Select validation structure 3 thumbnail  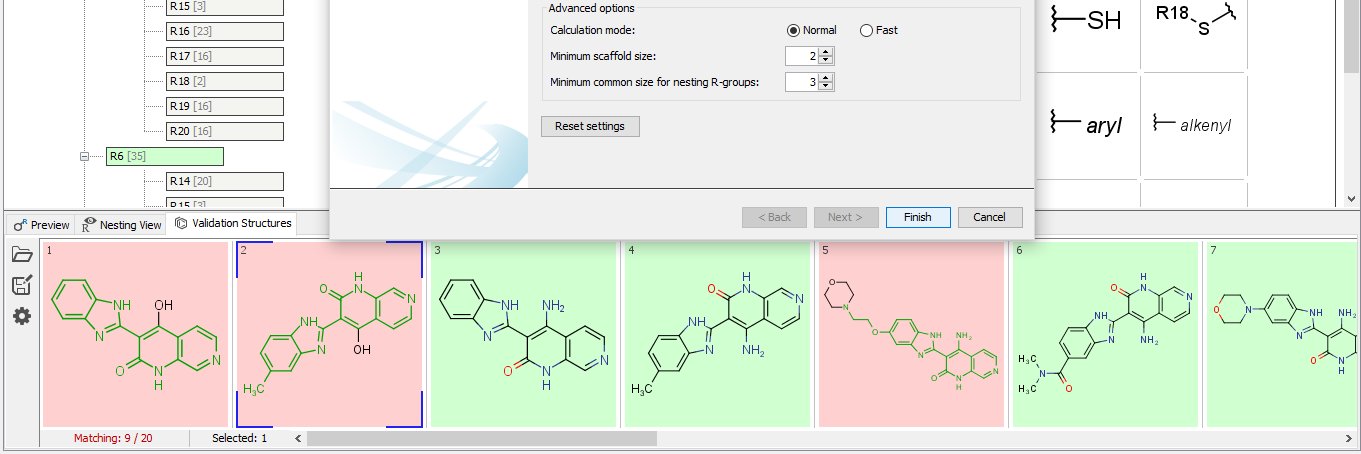point(524,334)
